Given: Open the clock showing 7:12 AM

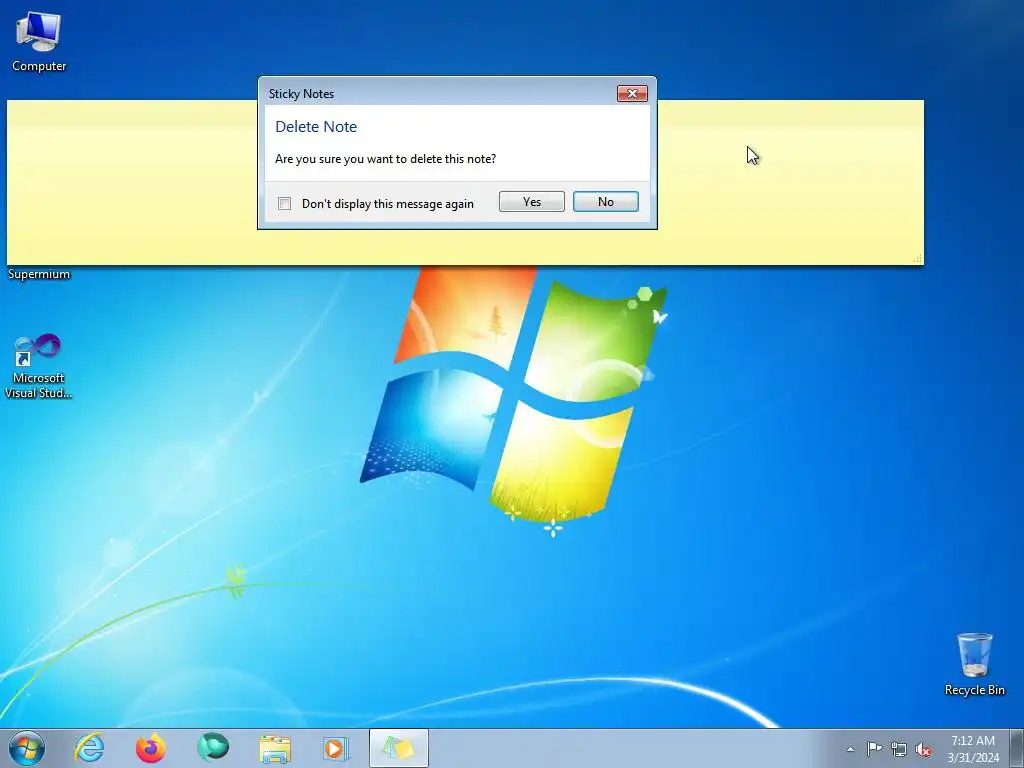Looking at the screenshot, I should 973,748.
